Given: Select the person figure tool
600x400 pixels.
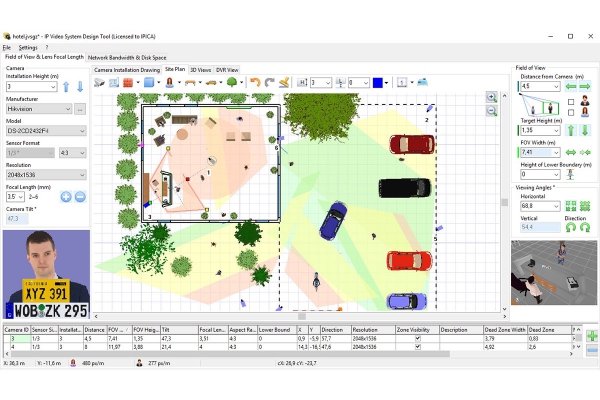Looking at the screenshot, I should tap(170, 82).
